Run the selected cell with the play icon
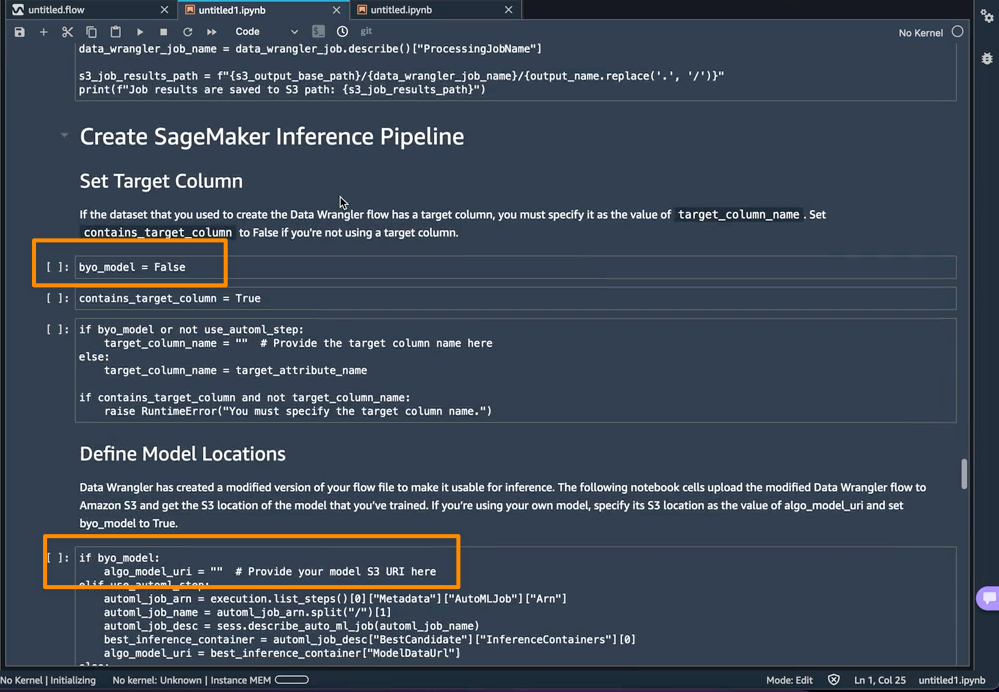This screenshot has height=692, width=999. pos(140,32)
